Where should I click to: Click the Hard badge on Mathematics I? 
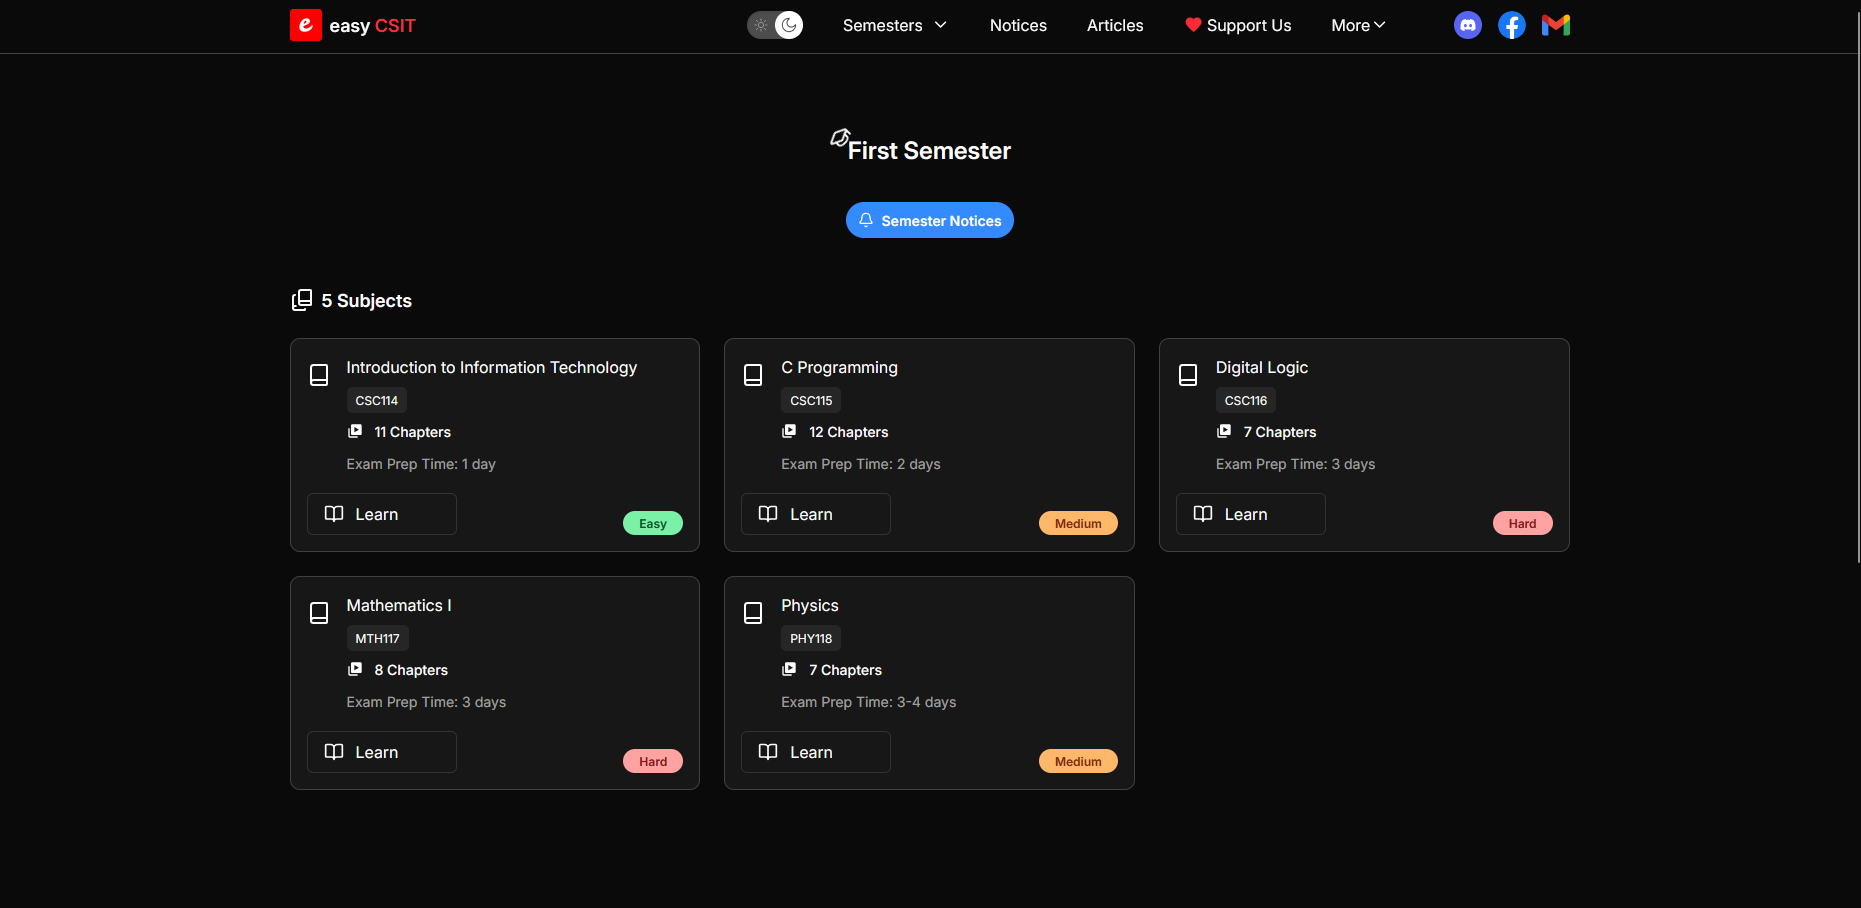coord(653,761)
